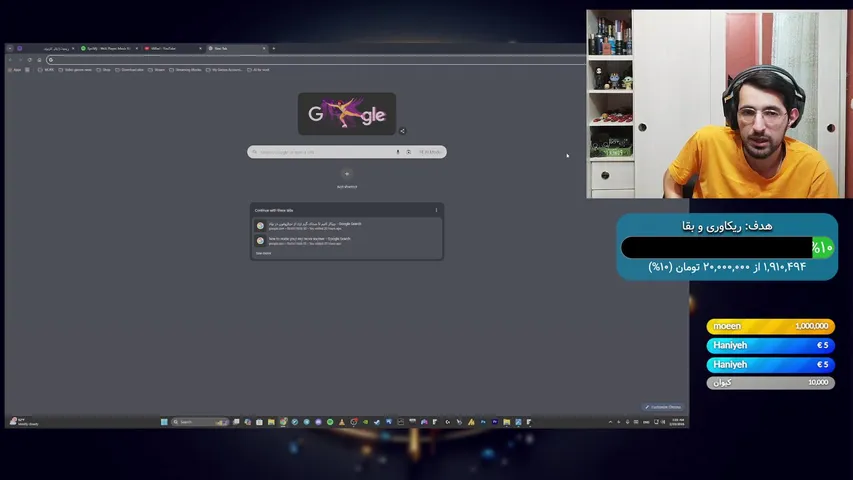Viewport: 853px width, 480px height.
Task: Open Spotify from the taskbar
Action: (x=330, y=422)
